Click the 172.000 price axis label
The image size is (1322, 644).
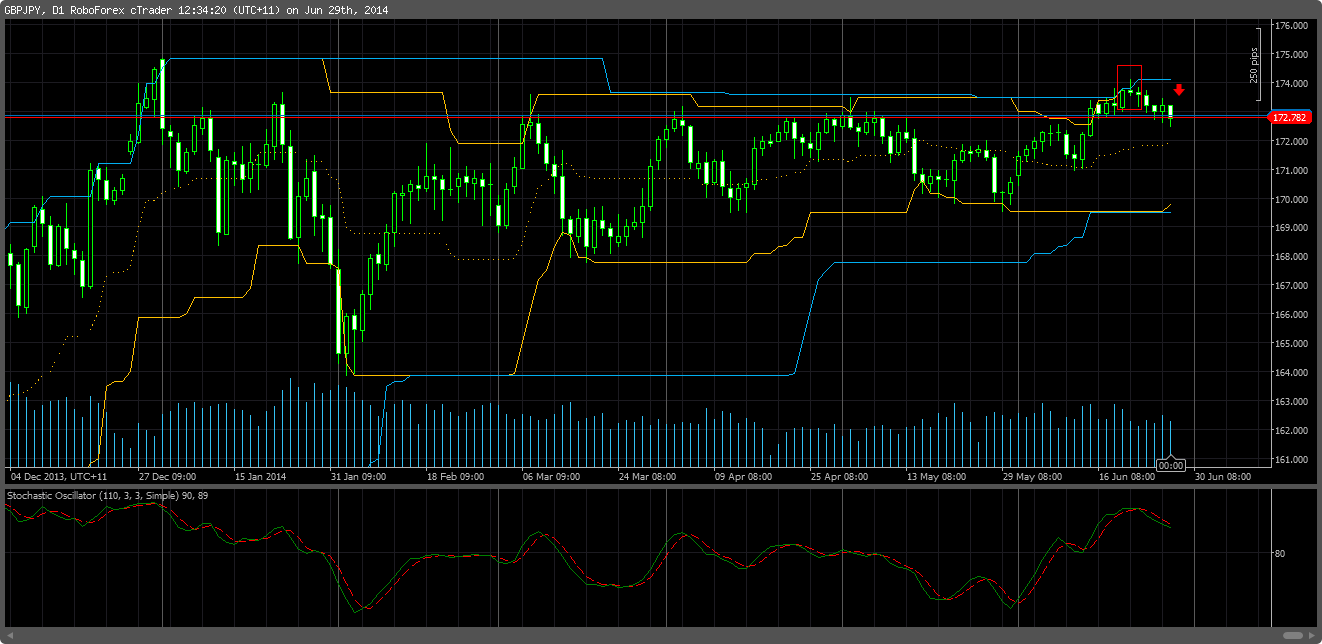click(x=1290, y=141)
